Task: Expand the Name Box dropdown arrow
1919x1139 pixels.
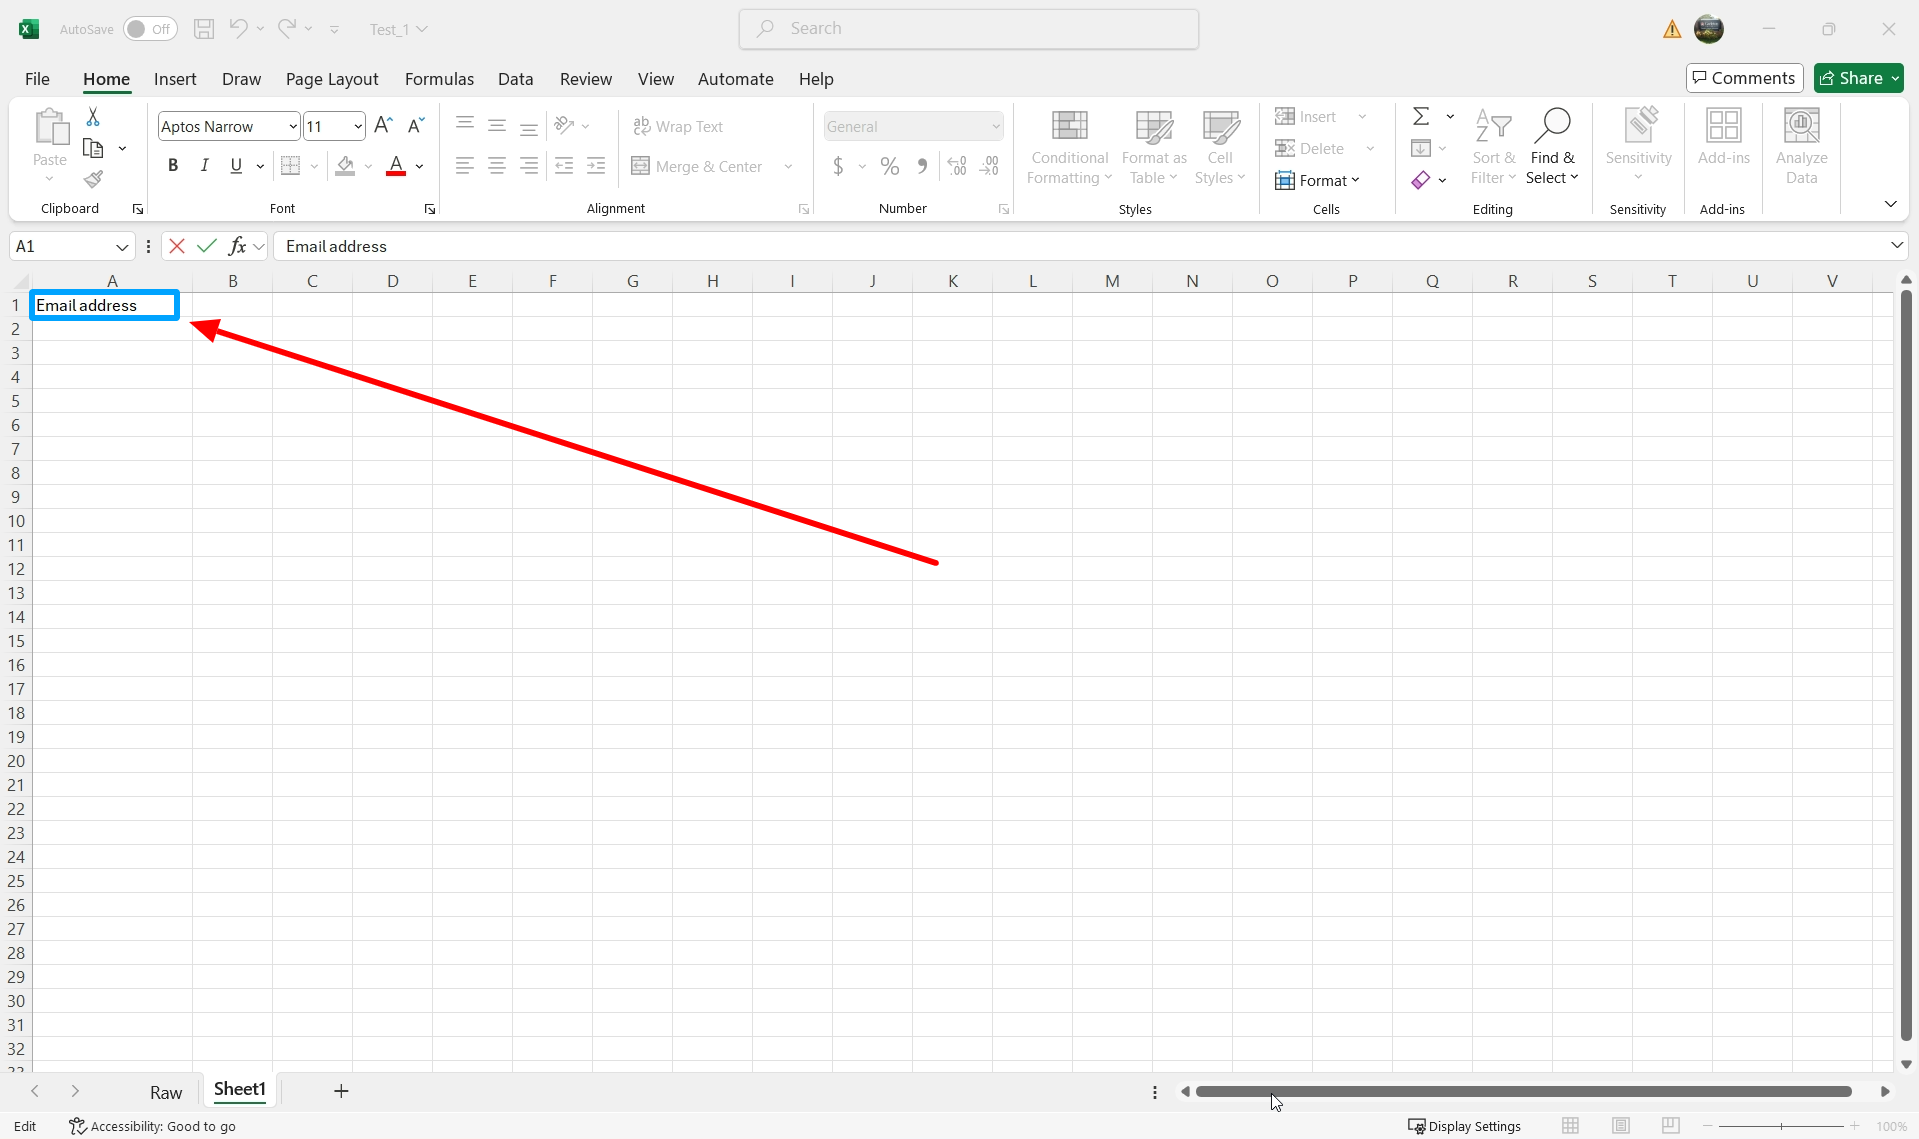Action: click(x=122, y=247)
